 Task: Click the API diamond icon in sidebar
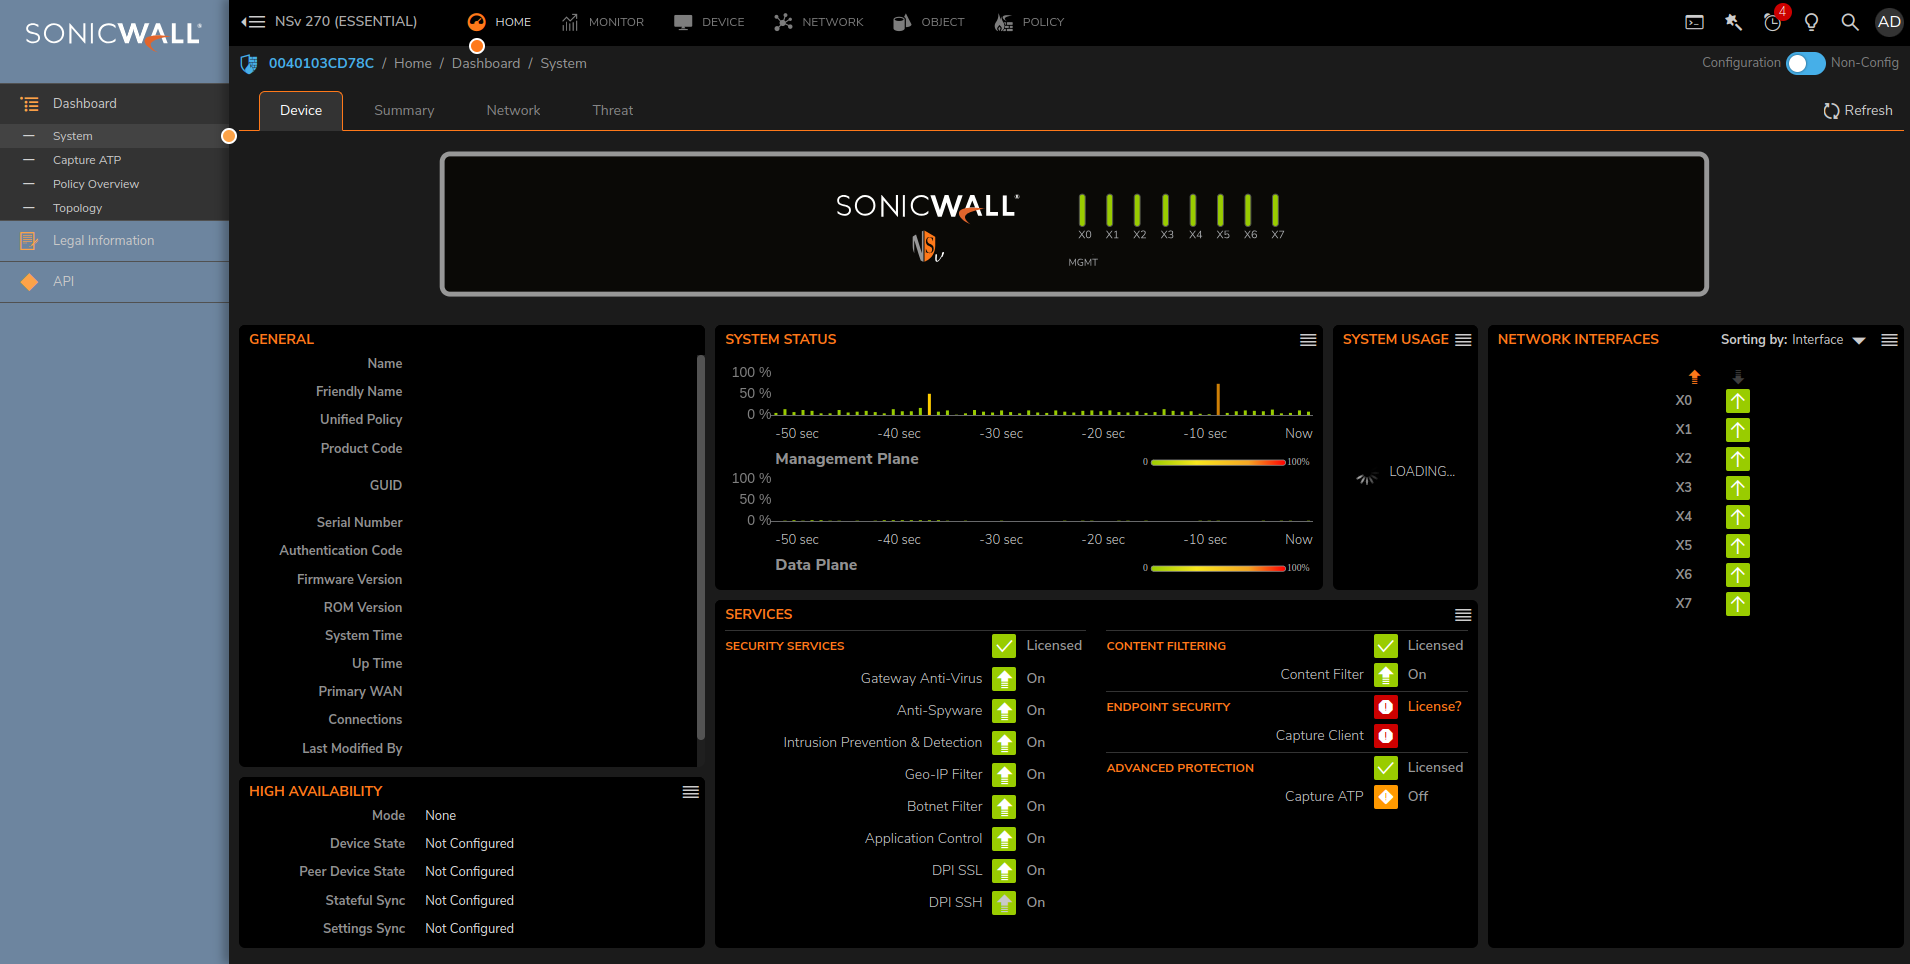(30, 282)
